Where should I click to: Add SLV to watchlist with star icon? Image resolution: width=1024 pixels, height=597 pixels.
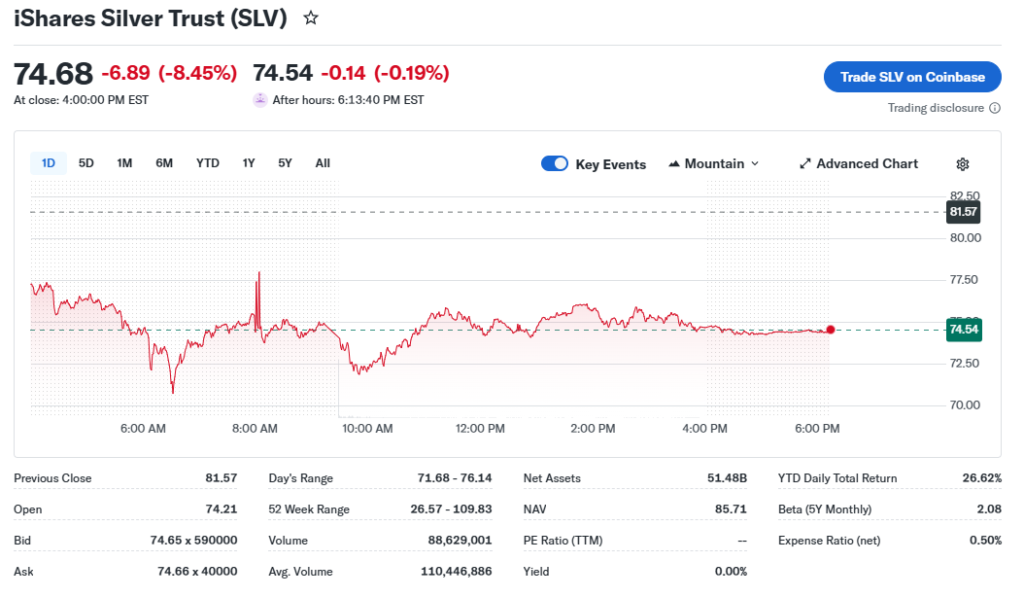311,18
